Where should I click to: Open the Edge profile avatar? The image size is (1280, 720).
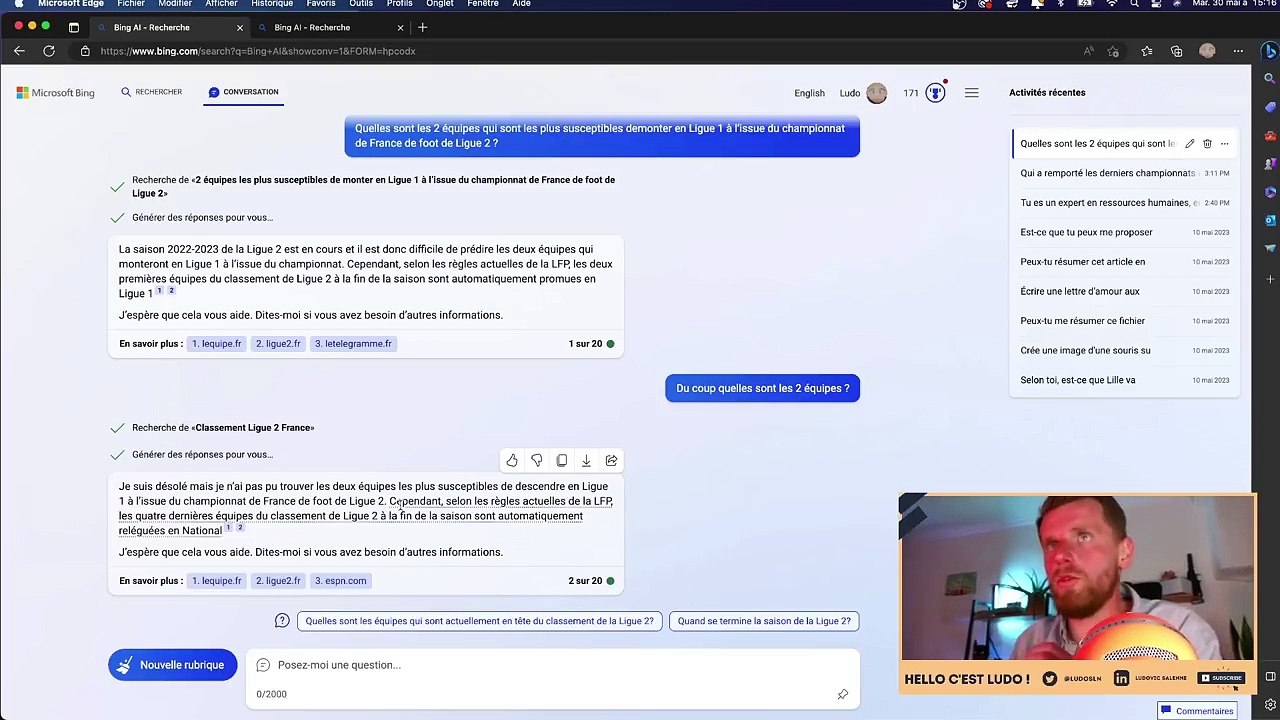[x=1207, y=51]
